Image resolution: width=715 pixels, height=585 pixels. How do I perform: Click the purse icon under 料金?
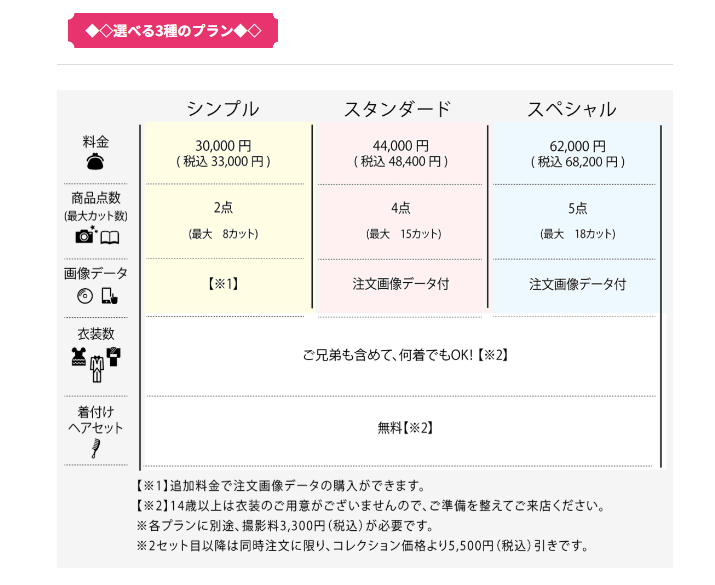pos(95,162)
